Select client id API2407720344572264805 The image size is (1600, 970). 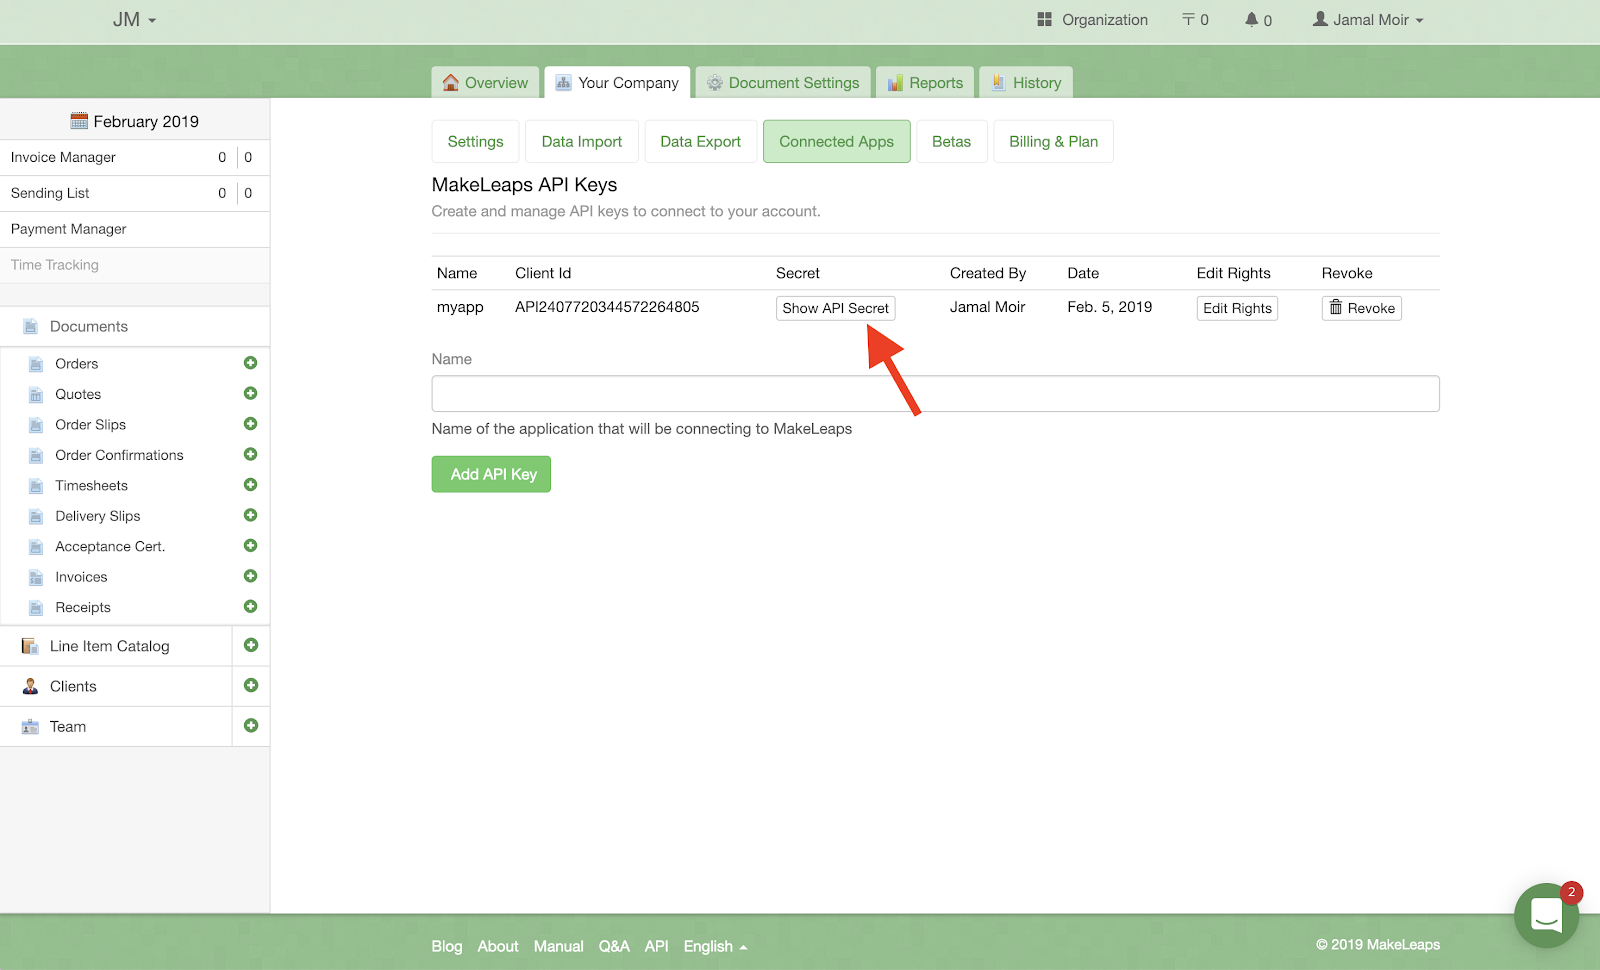point(607,307)
